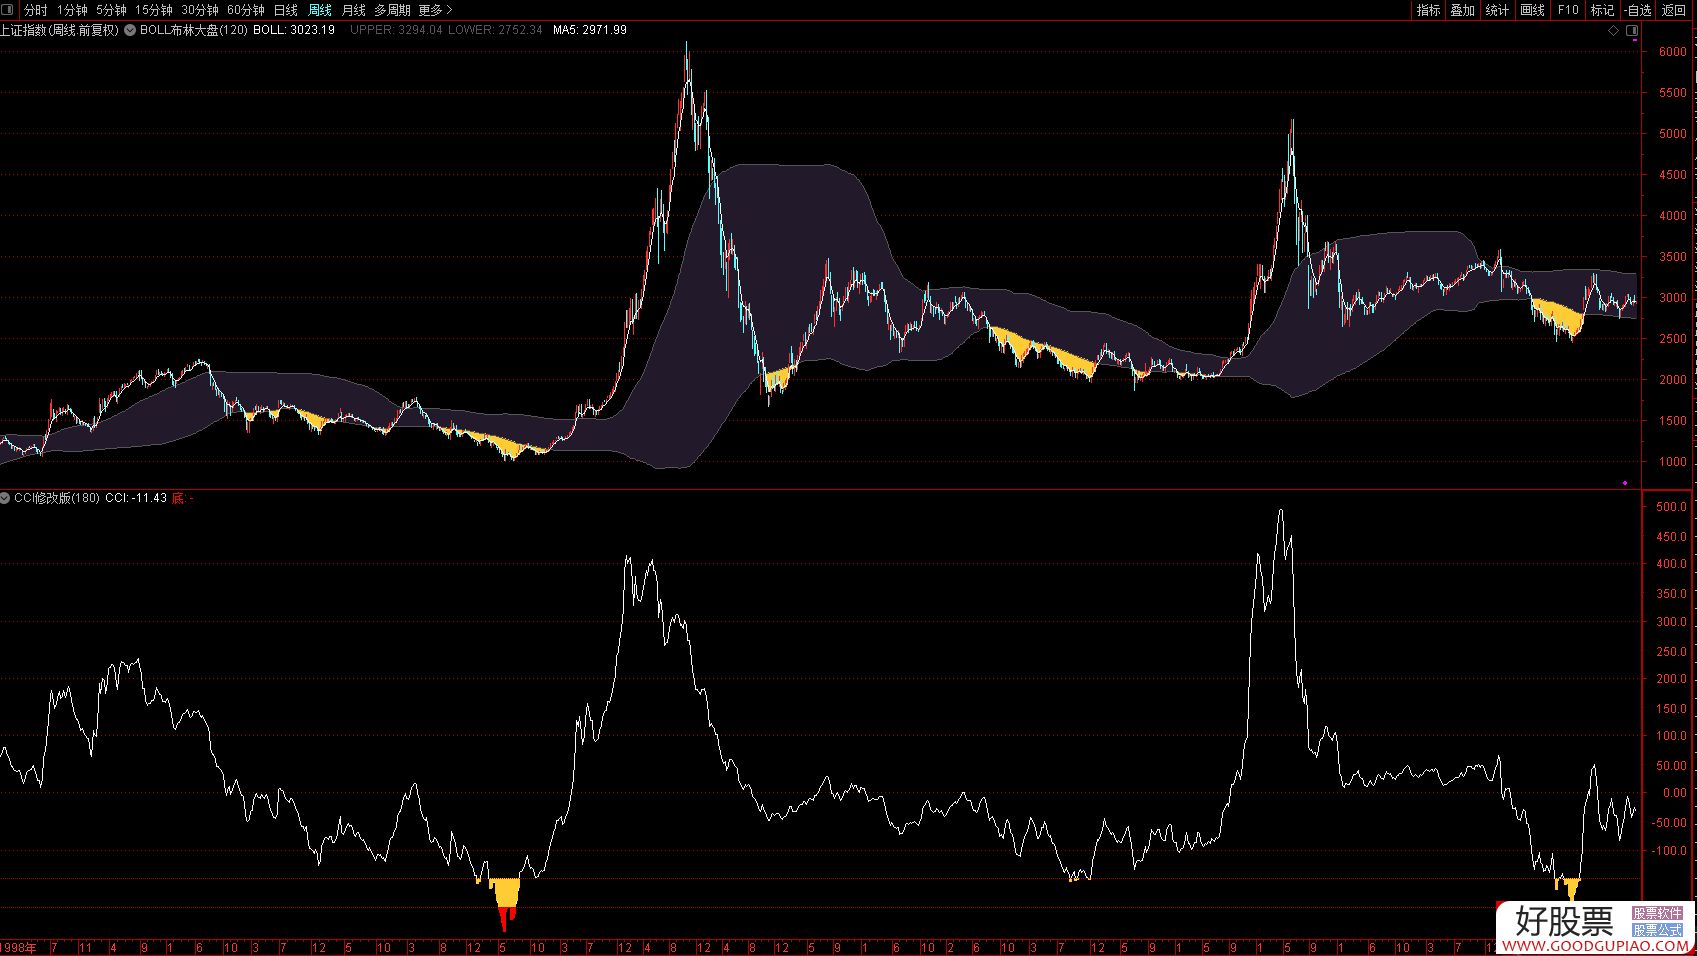Select the 5分钟 period tab
Viewport: 1697px width, 956px height.
pos(111,10)
